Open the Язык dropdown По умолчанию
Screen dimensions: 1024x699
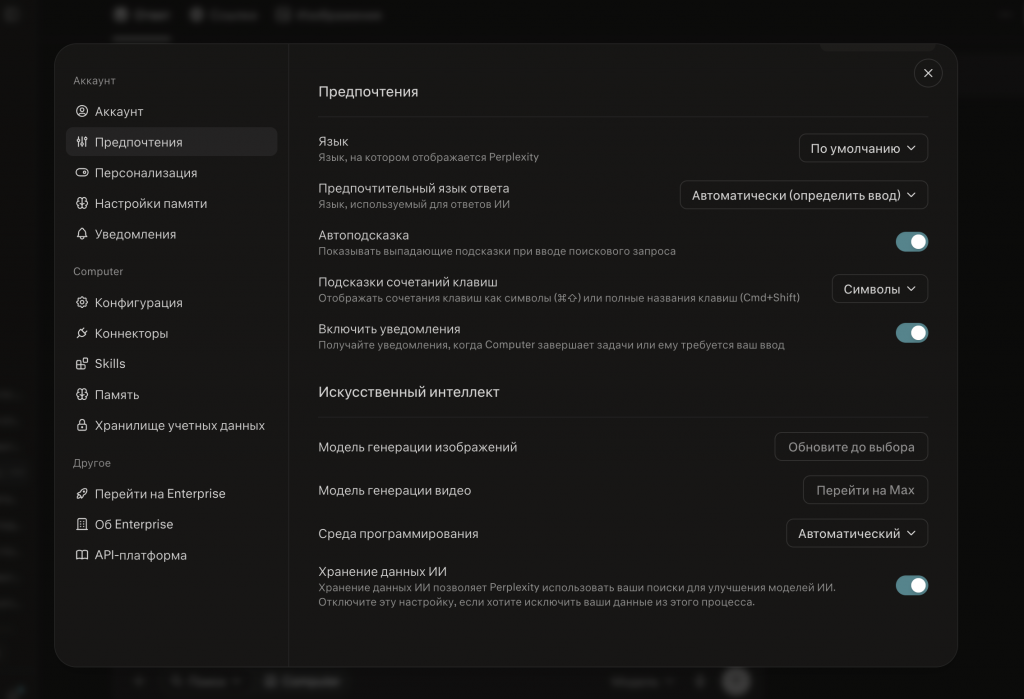coord(863,148)
